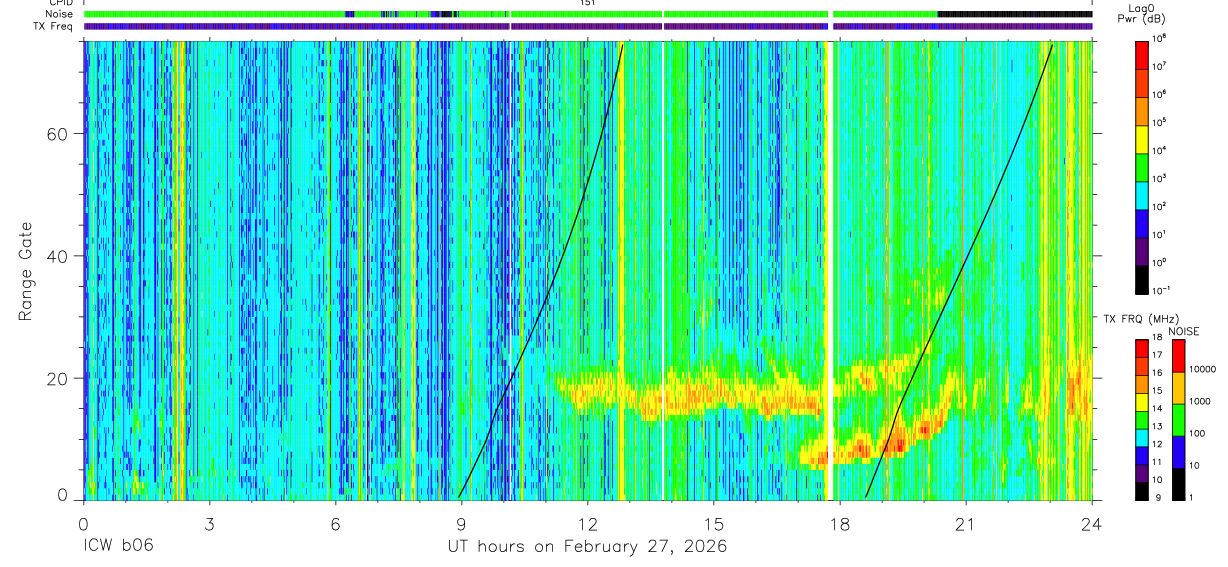The image size is (1228, 567).
Task: Click the black bottom segment of the TX FRQ colorbar
Action: click(x=1142, y=491)
